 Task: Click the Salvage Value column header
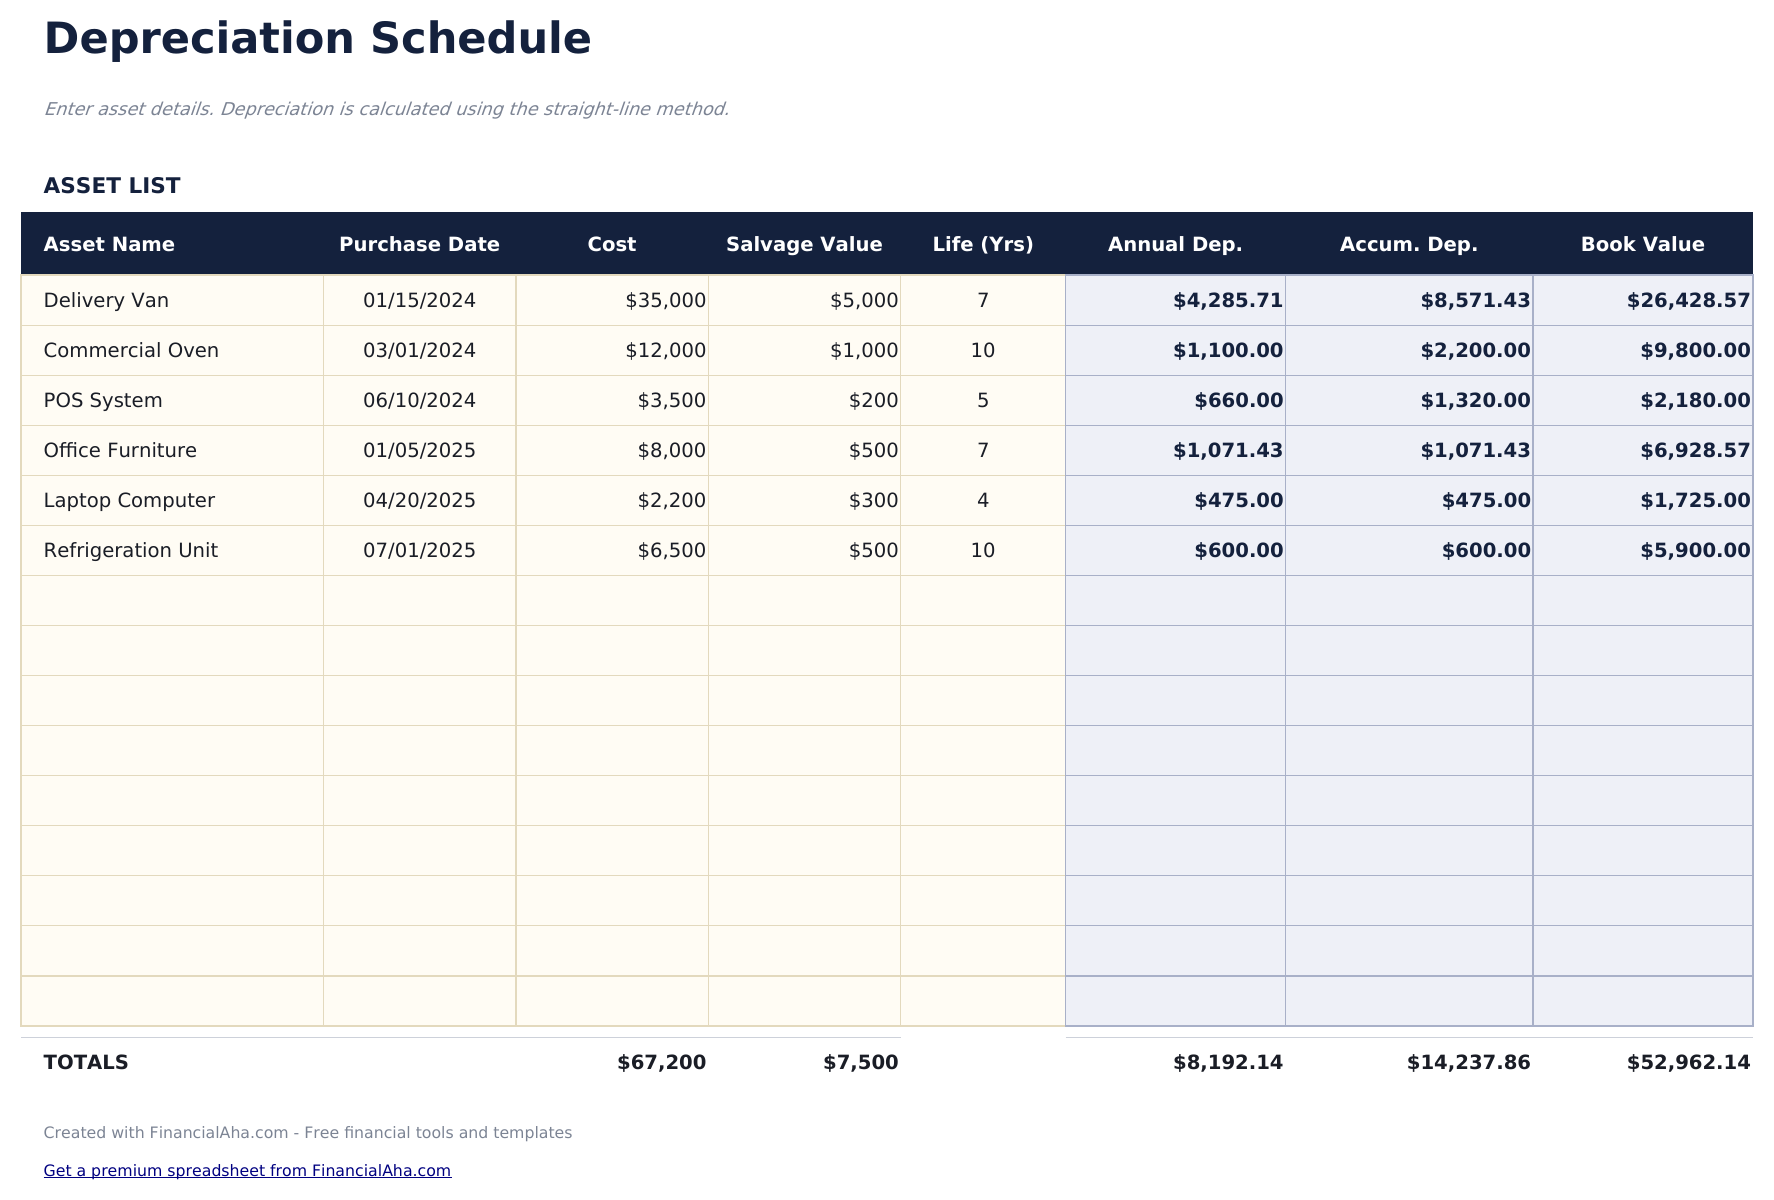(x=804, y=244)
